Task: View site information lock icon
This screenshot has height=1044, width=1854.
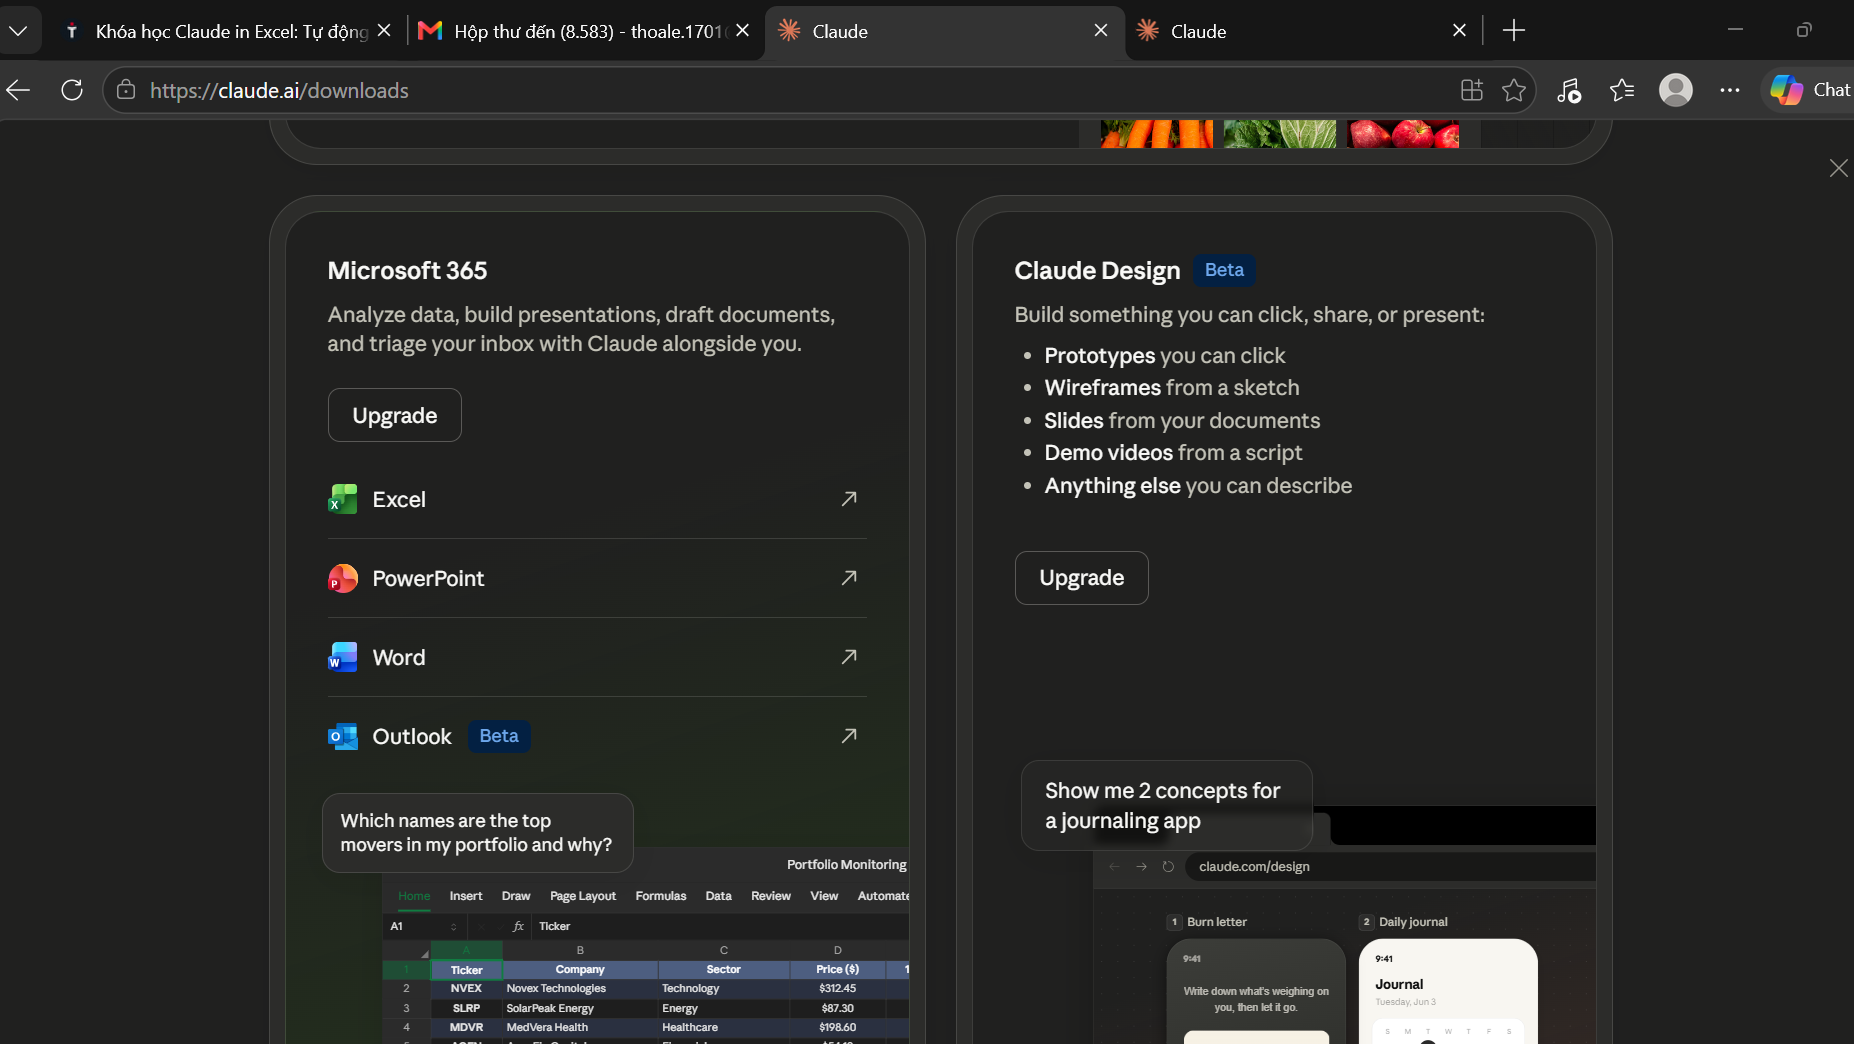Action: (x=126, y=90)
